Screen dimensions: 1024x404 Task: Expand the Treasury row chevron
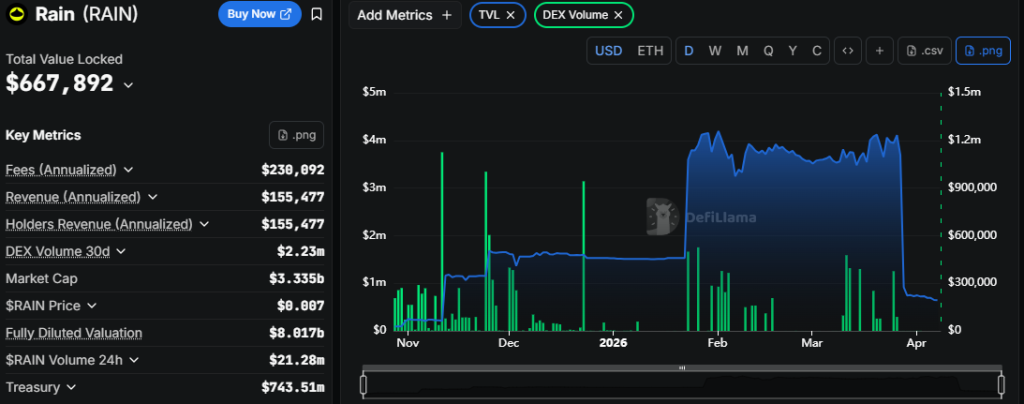click(71, 387)
